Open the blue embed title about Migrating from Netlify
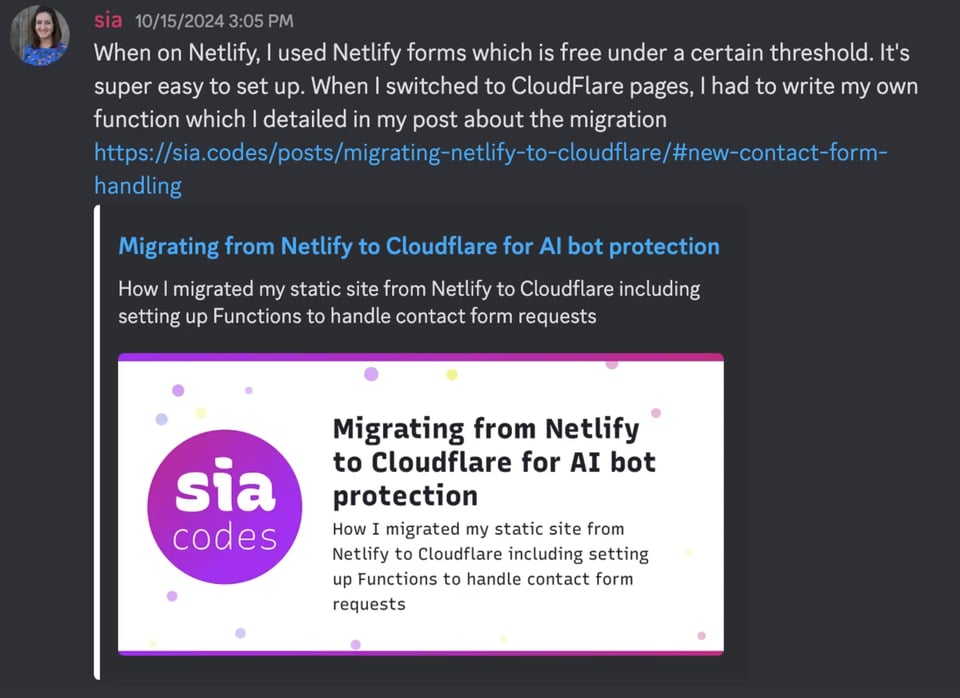This screenshot has width=960, height=698. [x=418, y=246]
